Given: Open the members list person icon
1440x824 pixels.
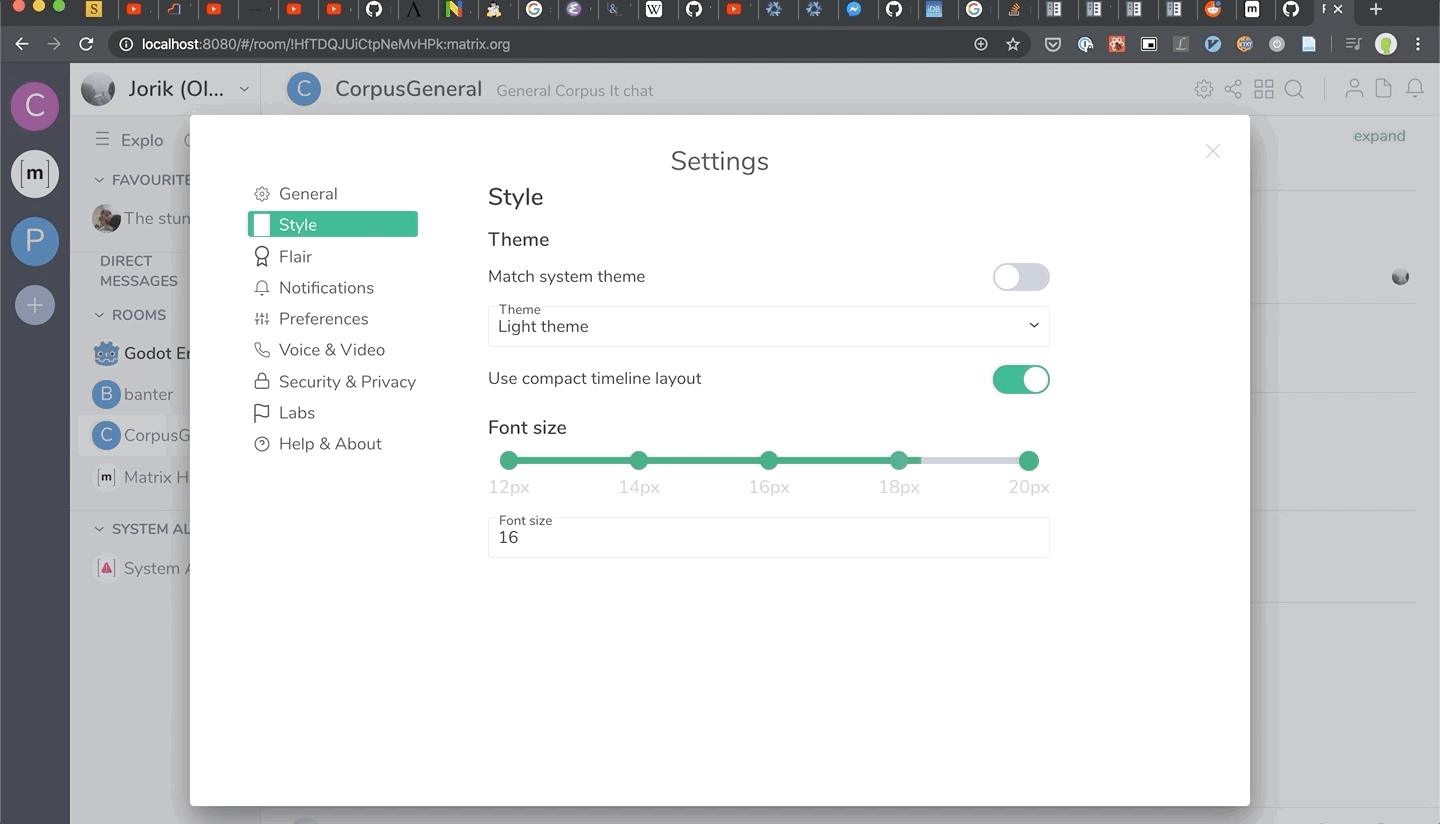Looking at the screenshot, I should pyautogui.click(x=1353, y=89).
